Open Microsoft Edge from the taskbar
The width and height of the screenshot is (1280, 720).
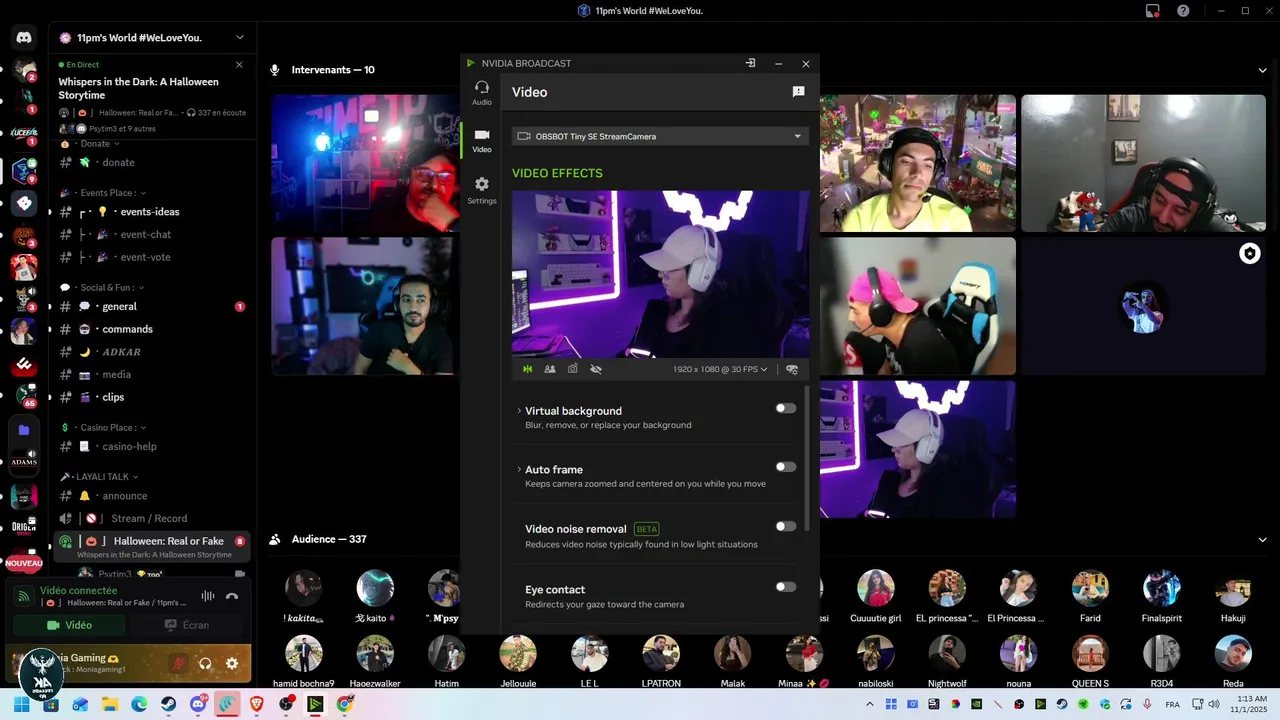pos(139,704)
